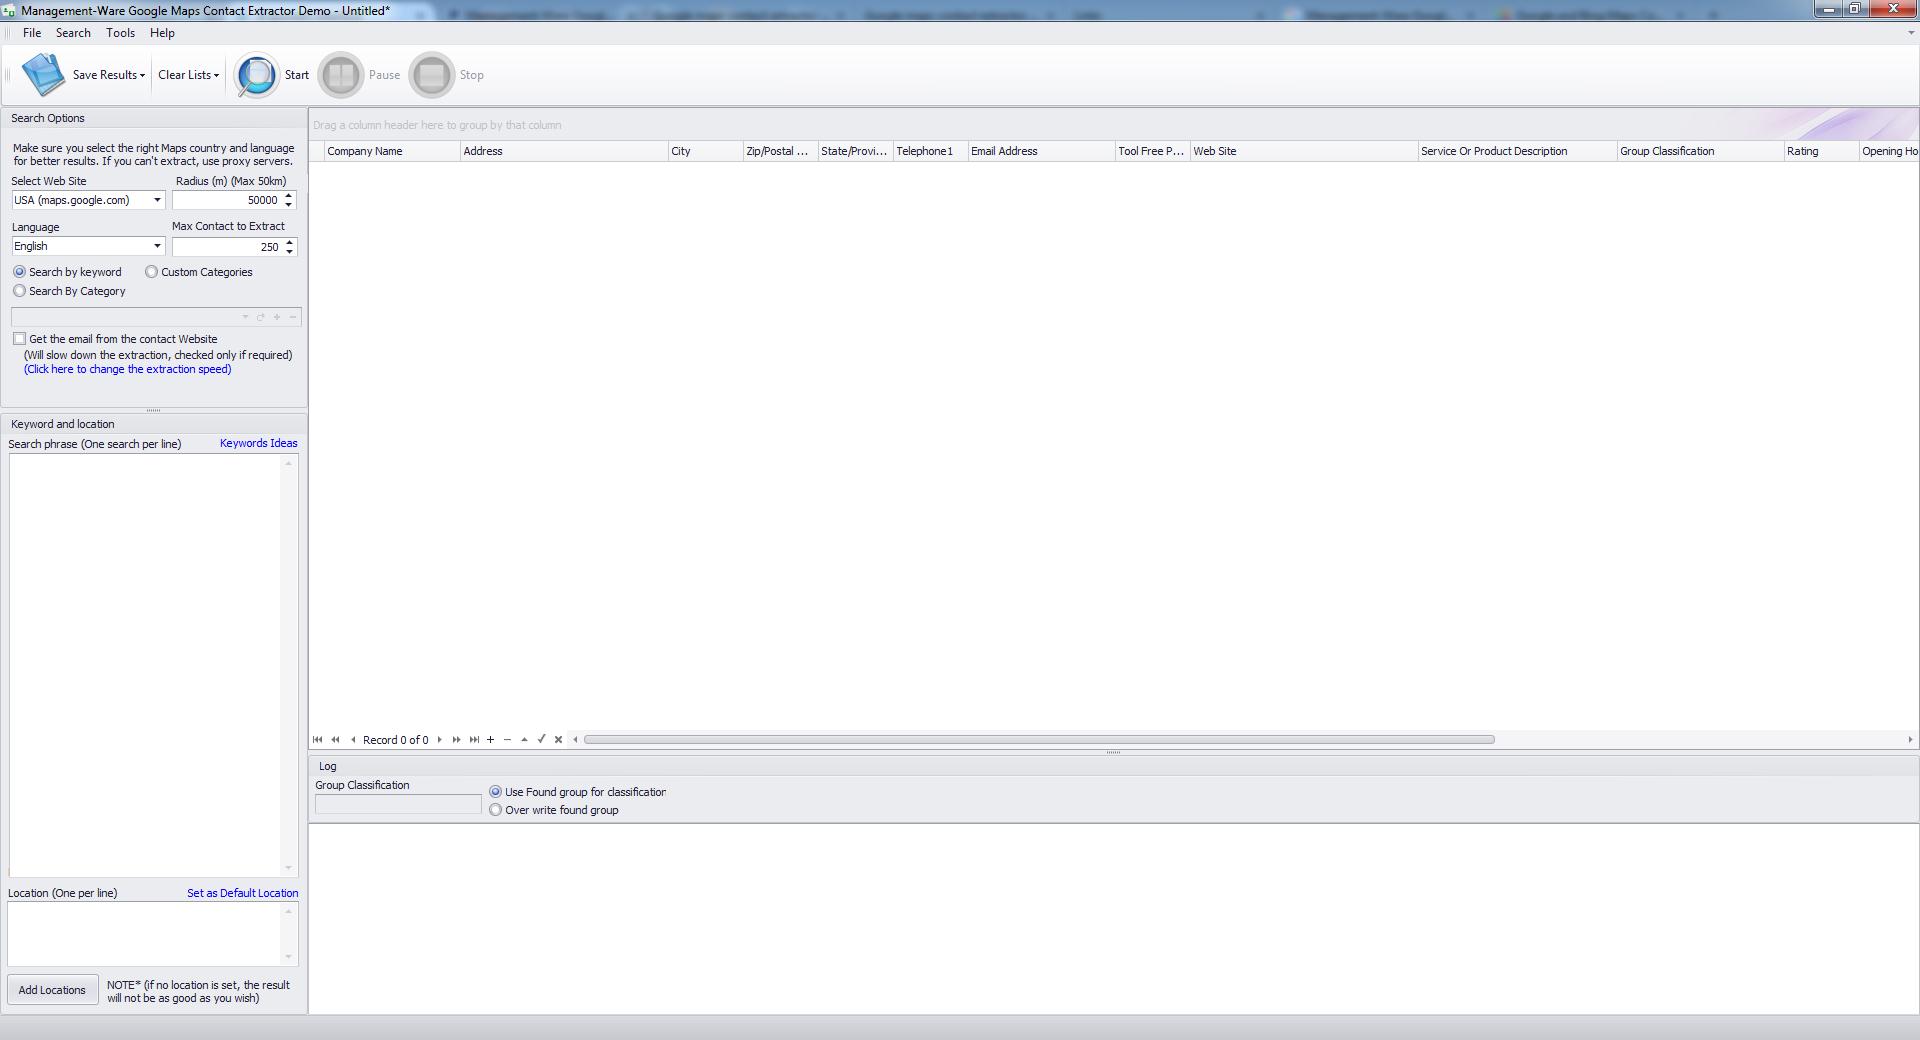
Task: Click Set as Default Location link
Action: (242, 893)
